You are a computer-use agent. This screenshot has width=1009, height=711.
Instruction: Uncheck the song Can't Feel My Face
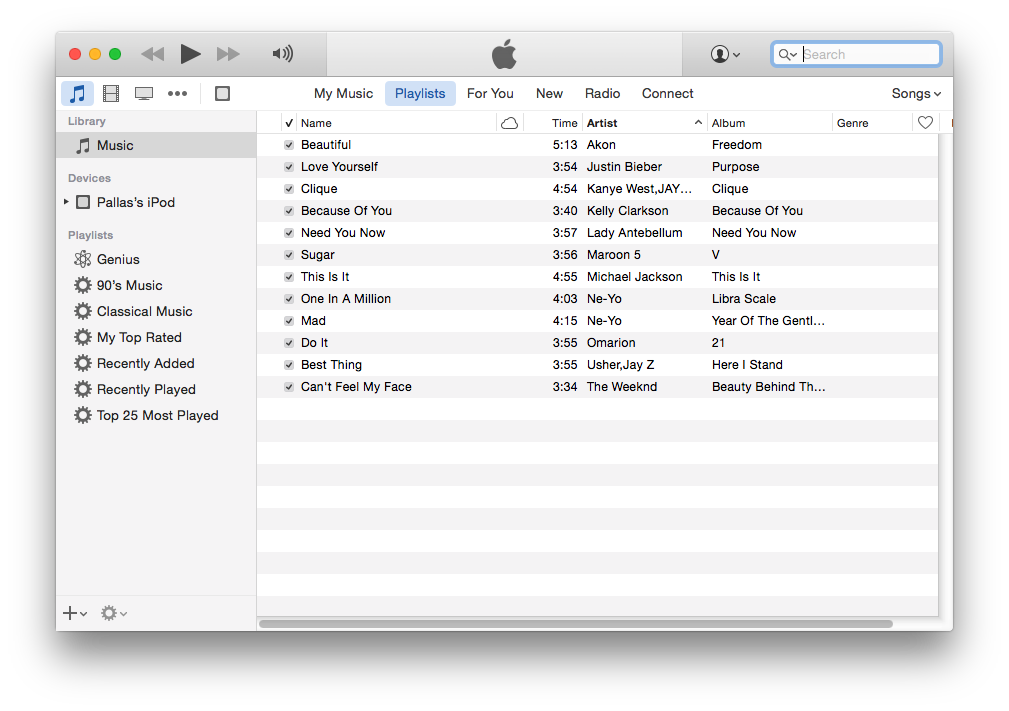coord(289,387)
